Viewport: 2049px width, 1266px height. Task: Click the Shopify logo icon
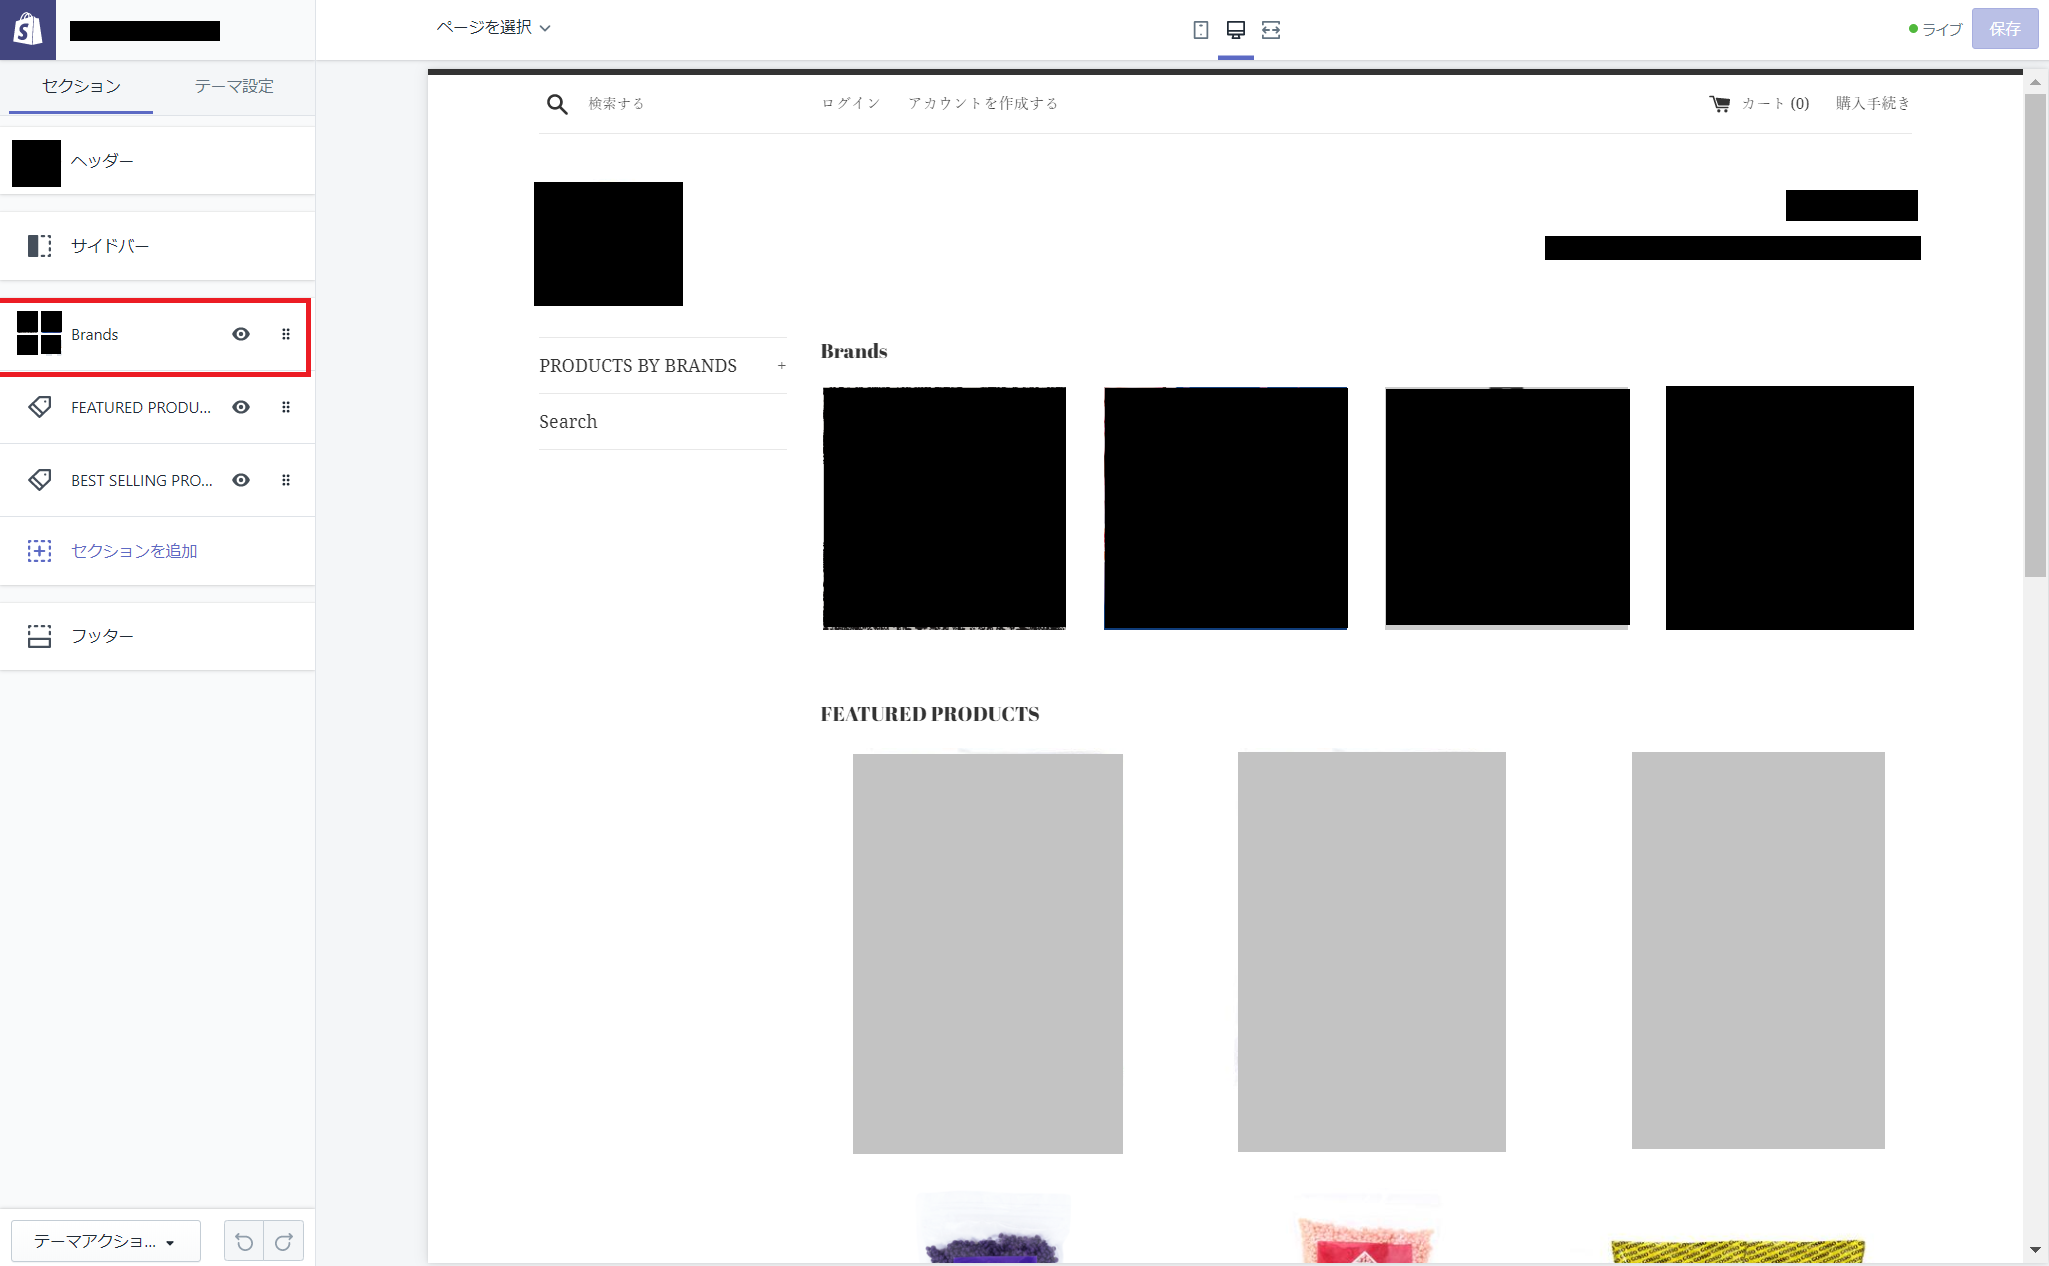28,29
